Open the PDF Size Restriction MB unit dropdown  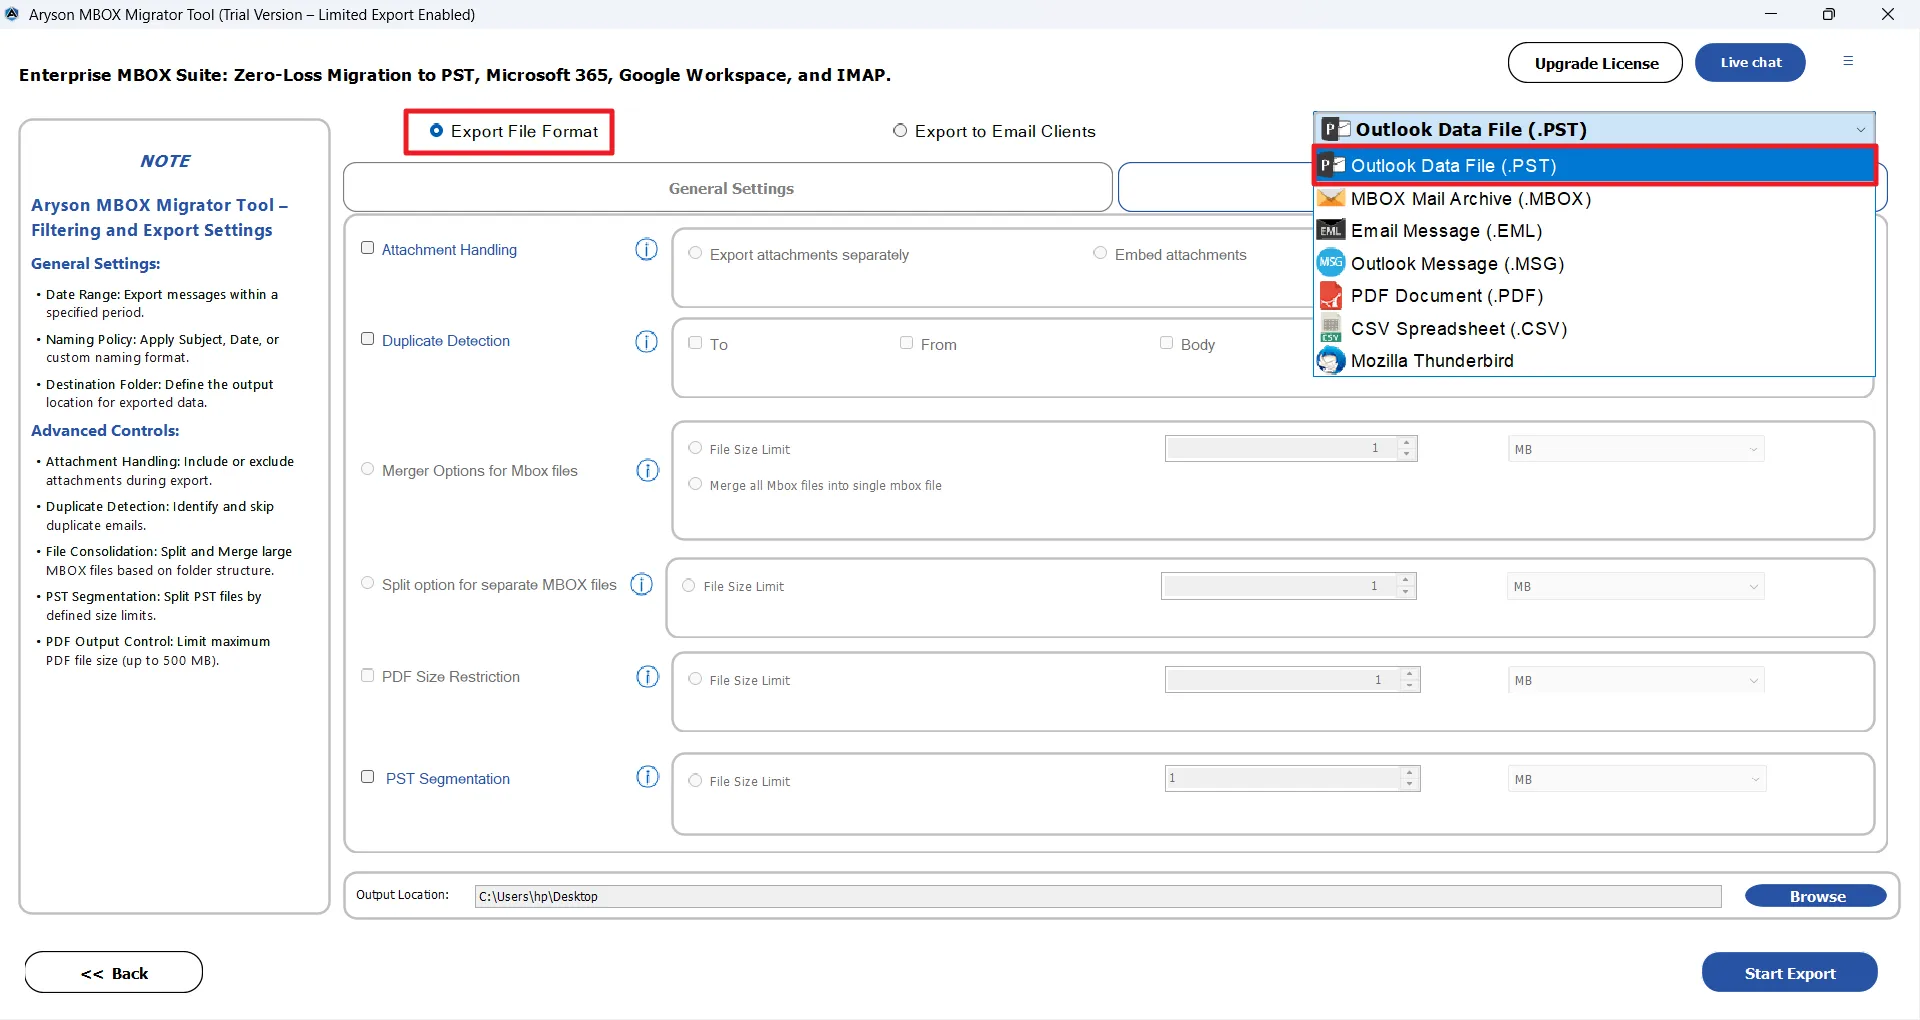[x=1636, y=680]
